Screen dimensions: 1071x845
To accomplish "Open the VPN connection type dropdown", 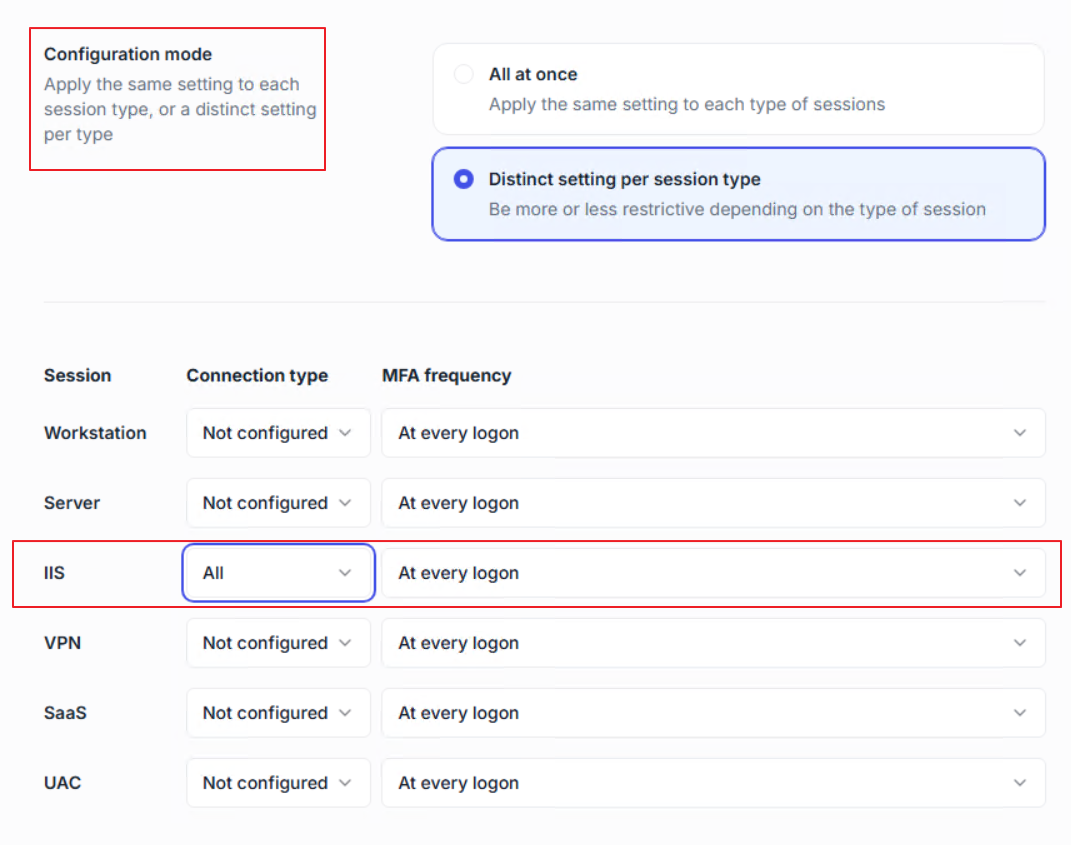I will pyautogui.click(x=277, y=643).
